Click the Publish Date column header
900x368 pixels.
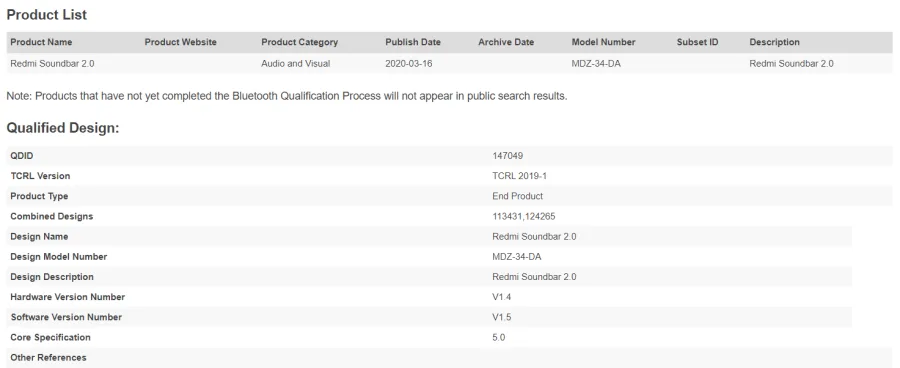[x=413, y=42]
